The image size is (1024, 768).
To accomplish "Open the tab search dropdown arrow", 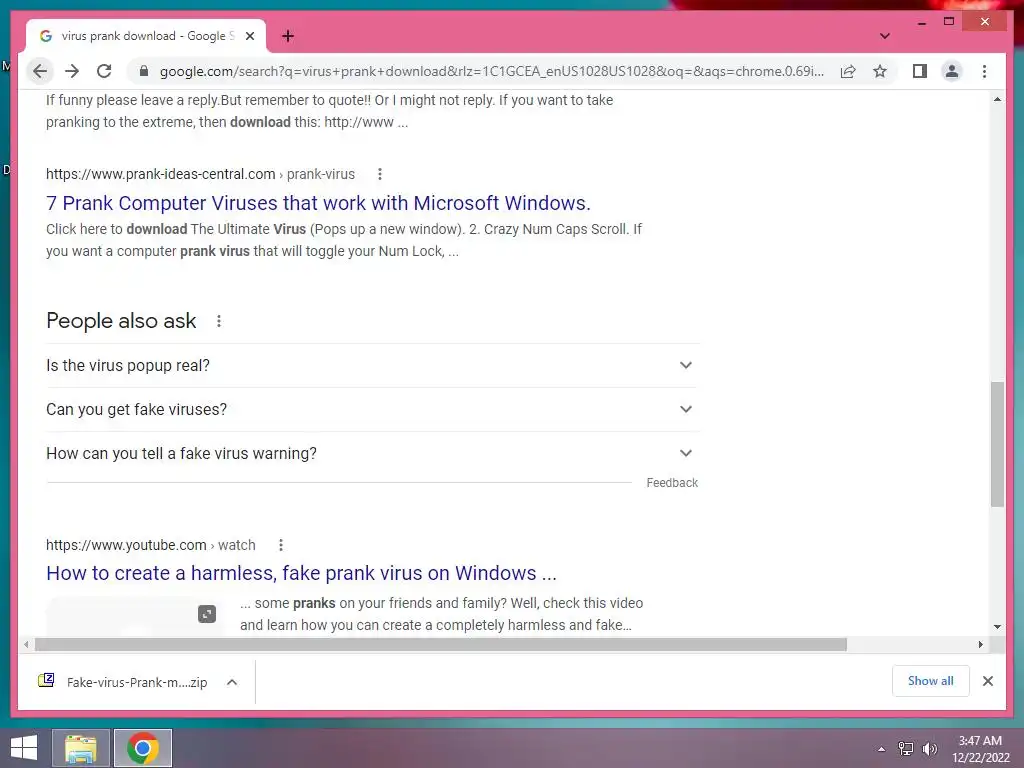I will coord(884,36).
